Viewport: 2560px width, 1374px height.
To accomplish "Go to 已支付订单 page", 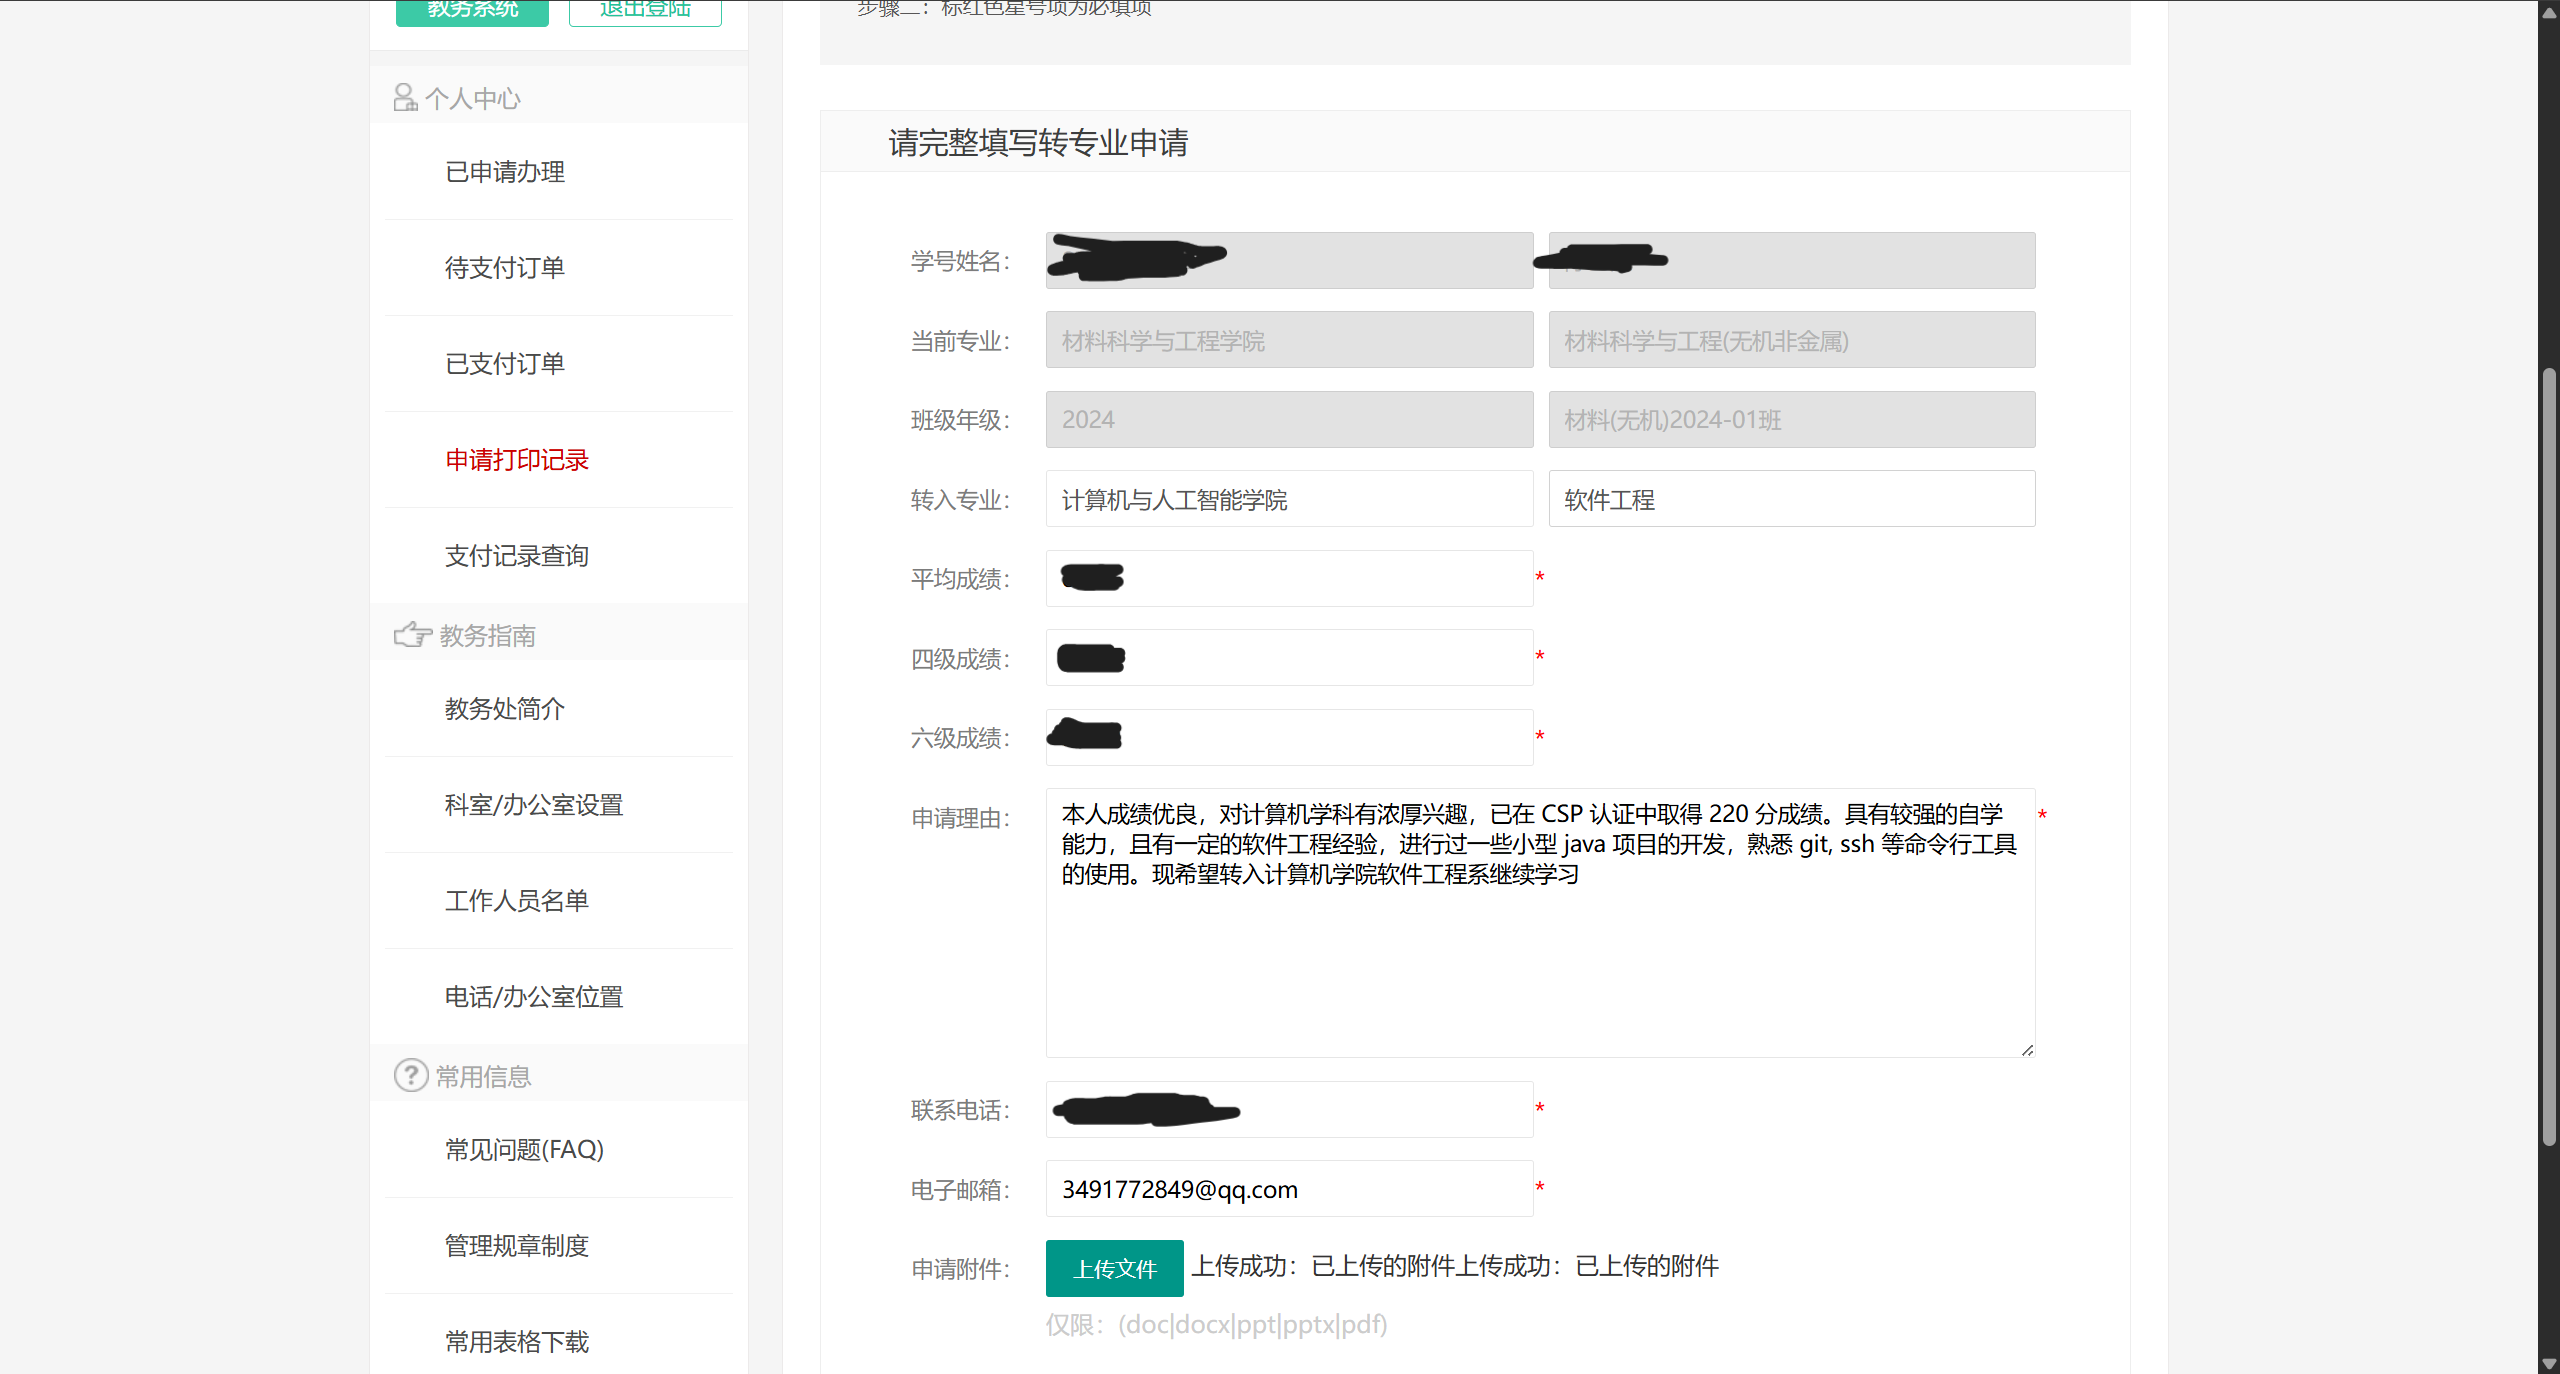I will point(505,364).
